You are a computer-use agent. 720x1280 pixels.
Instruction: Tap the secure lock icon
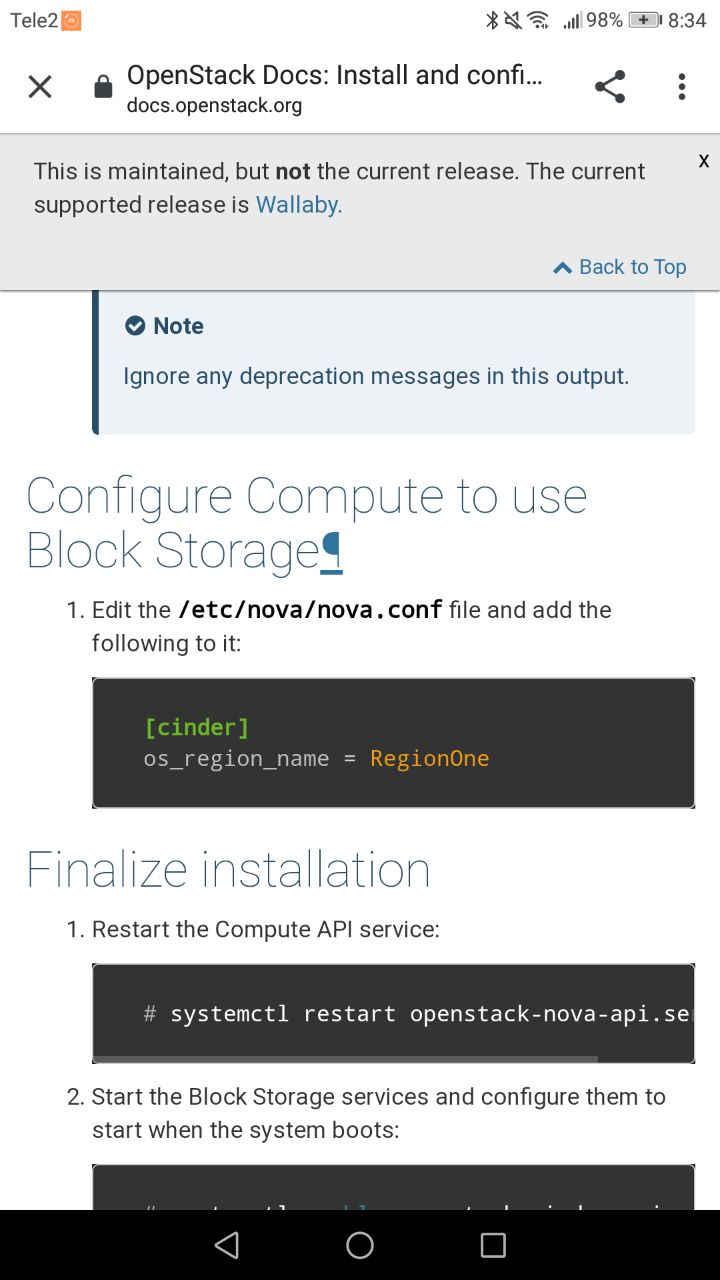[x=103, y=88]
